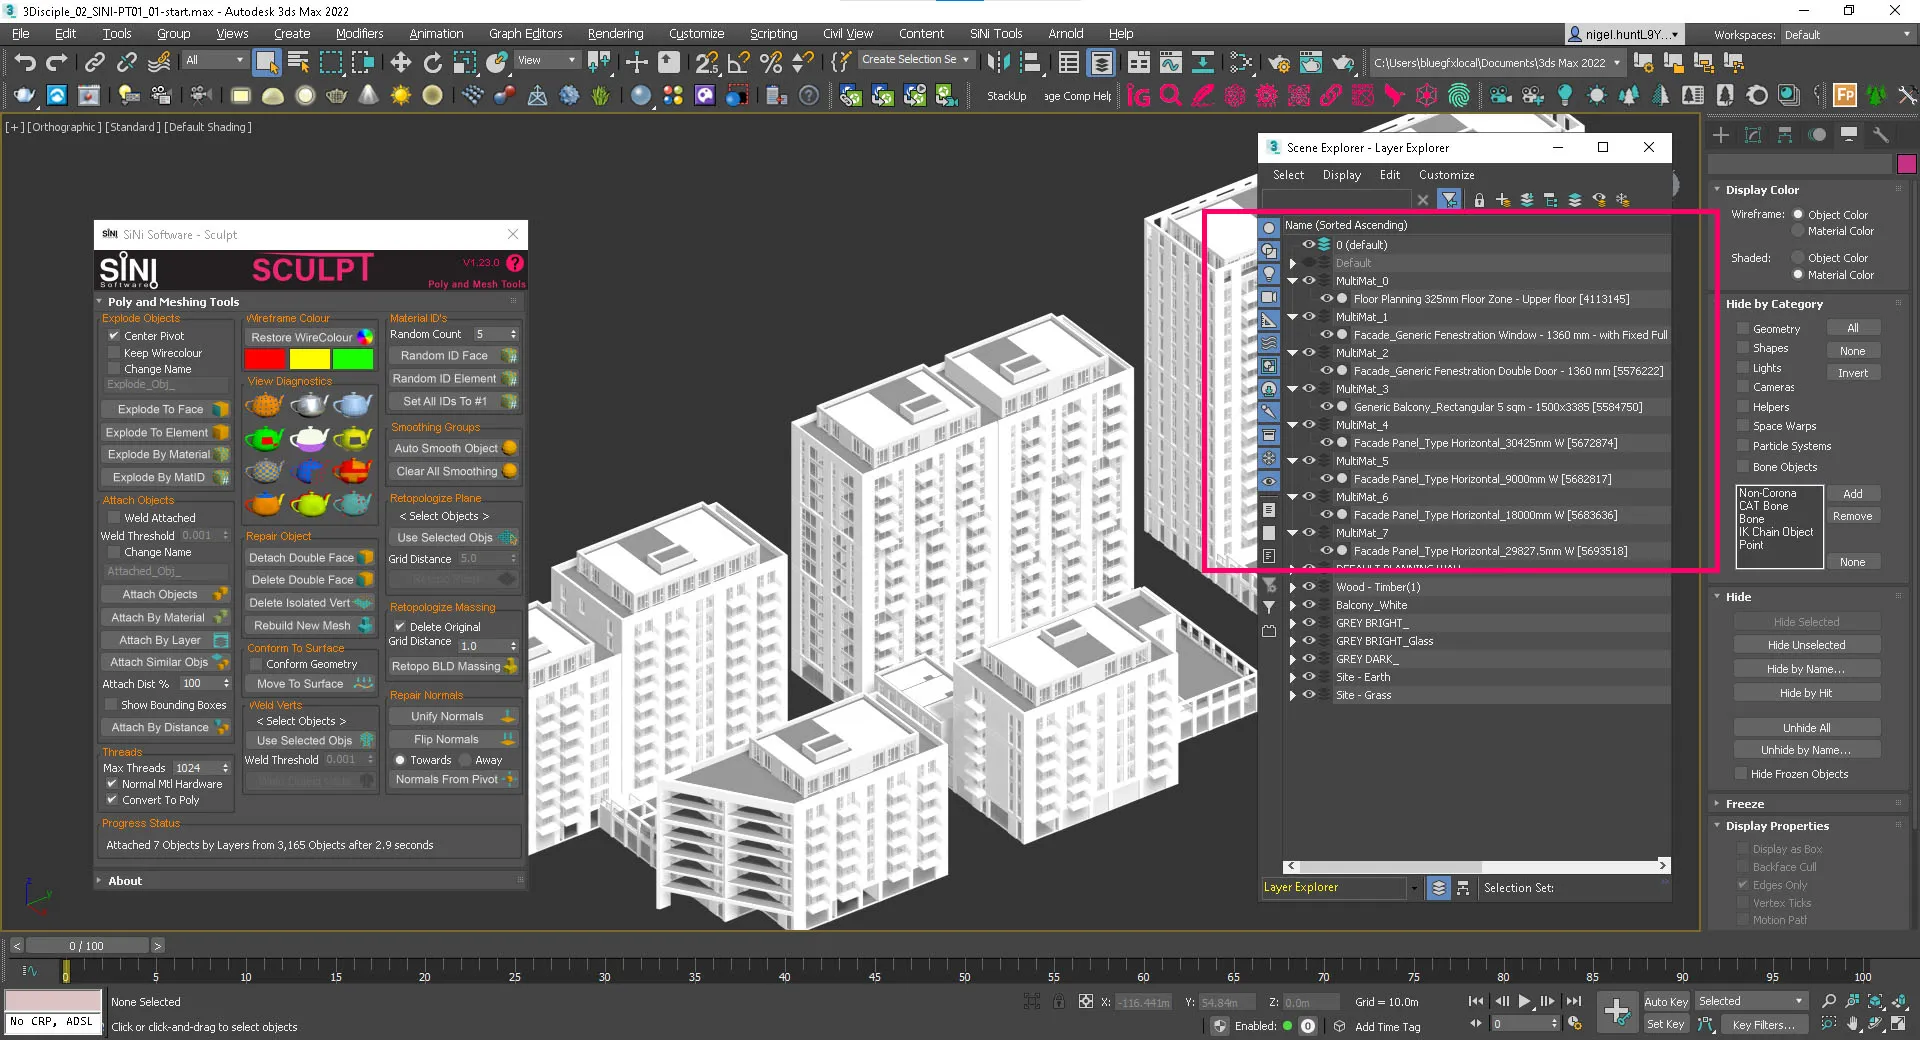This screenshot has height=1040, width=1920.
Task: Click Unhide All button
Action: (1806, 728)
